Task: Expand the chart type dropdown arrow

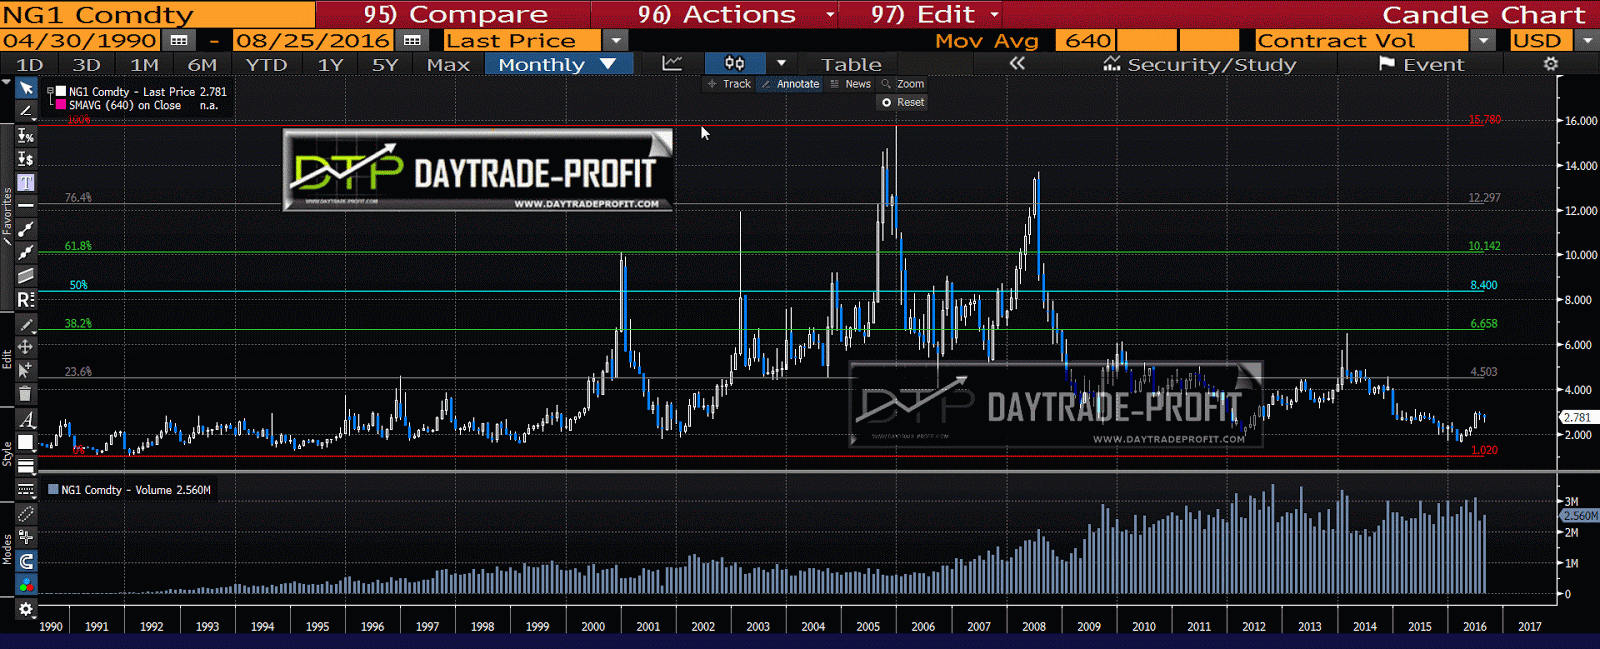Action: pyautogui.click(x=781, y=64)
